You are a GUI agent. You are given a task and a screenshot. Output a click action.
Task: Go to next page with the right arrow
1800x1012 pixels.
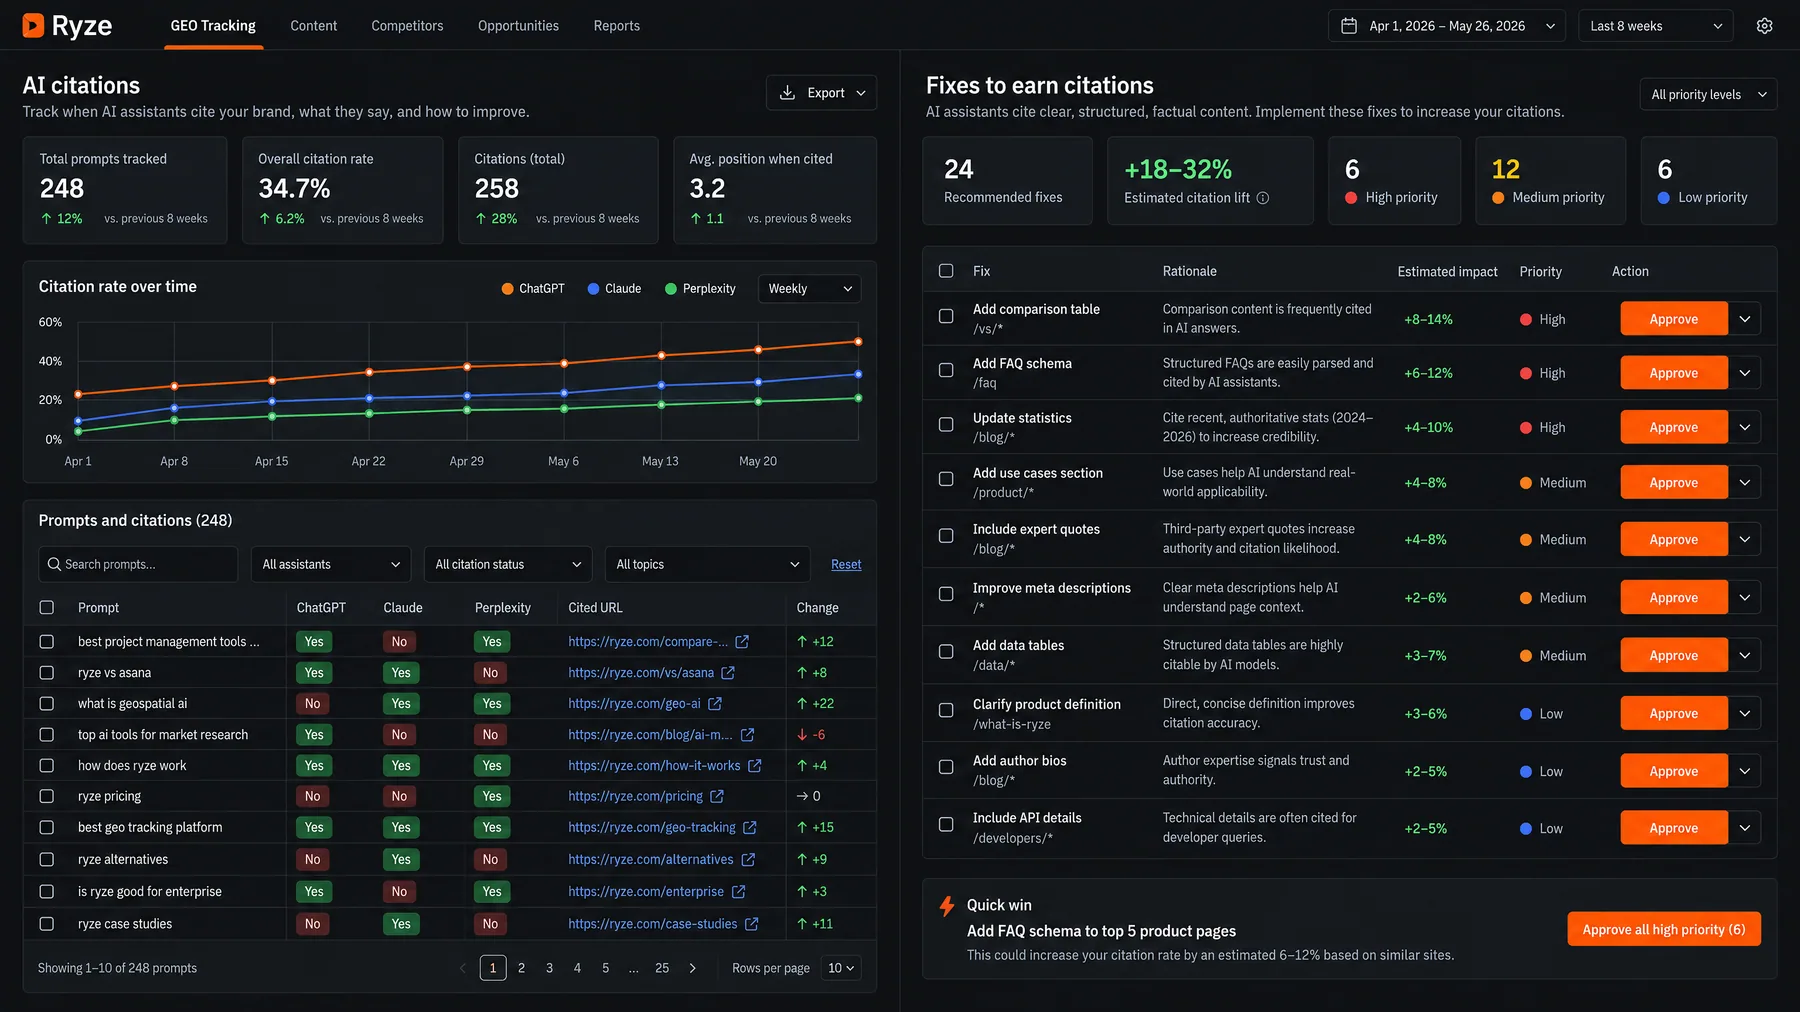point(692,968)
